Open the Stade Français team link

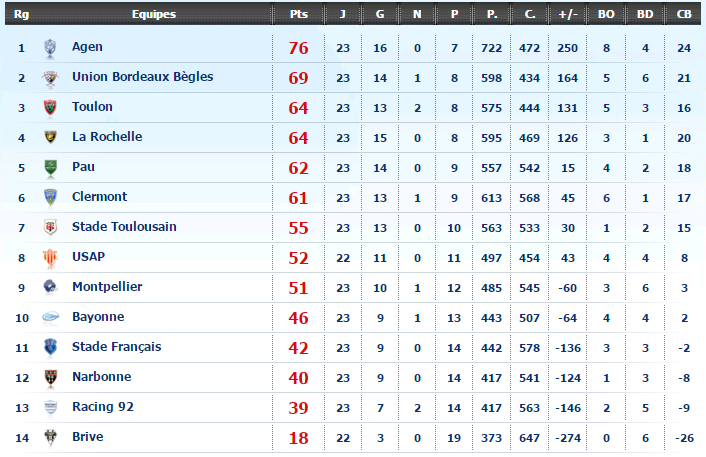tap(116, 347)
